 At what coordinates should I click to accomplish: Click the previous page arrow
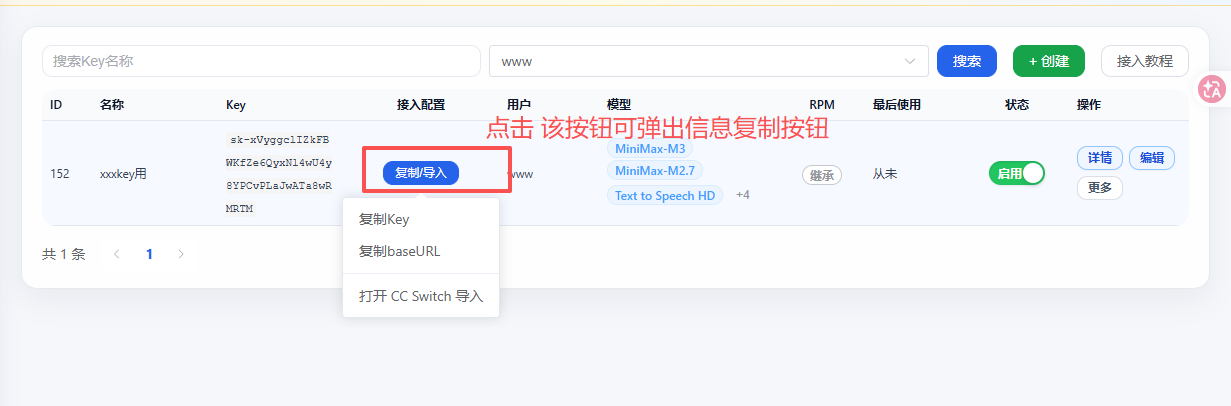[x=117, y=254]
